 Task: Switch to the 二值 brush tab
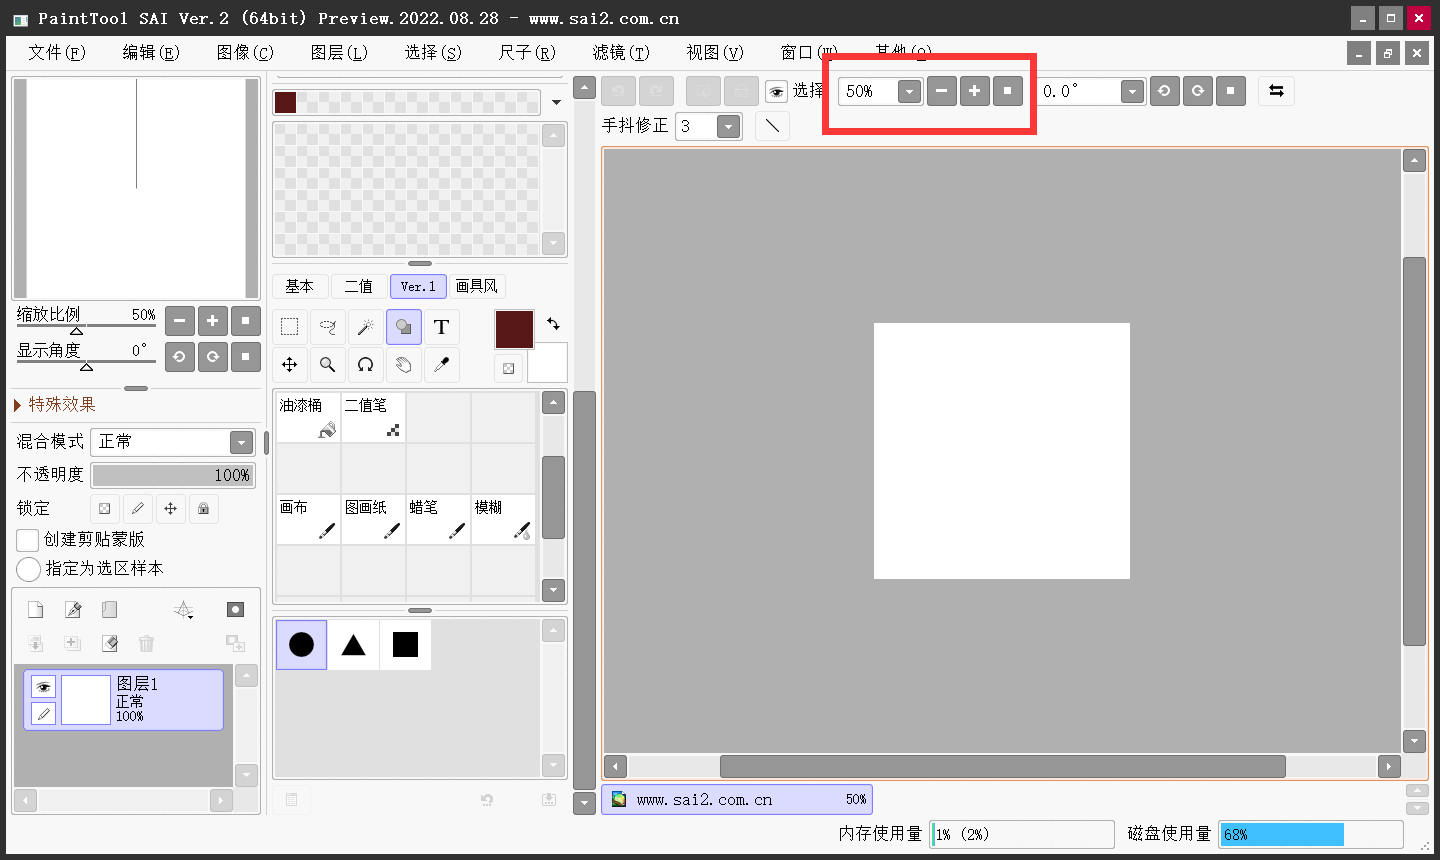click(x=359, y=286)
